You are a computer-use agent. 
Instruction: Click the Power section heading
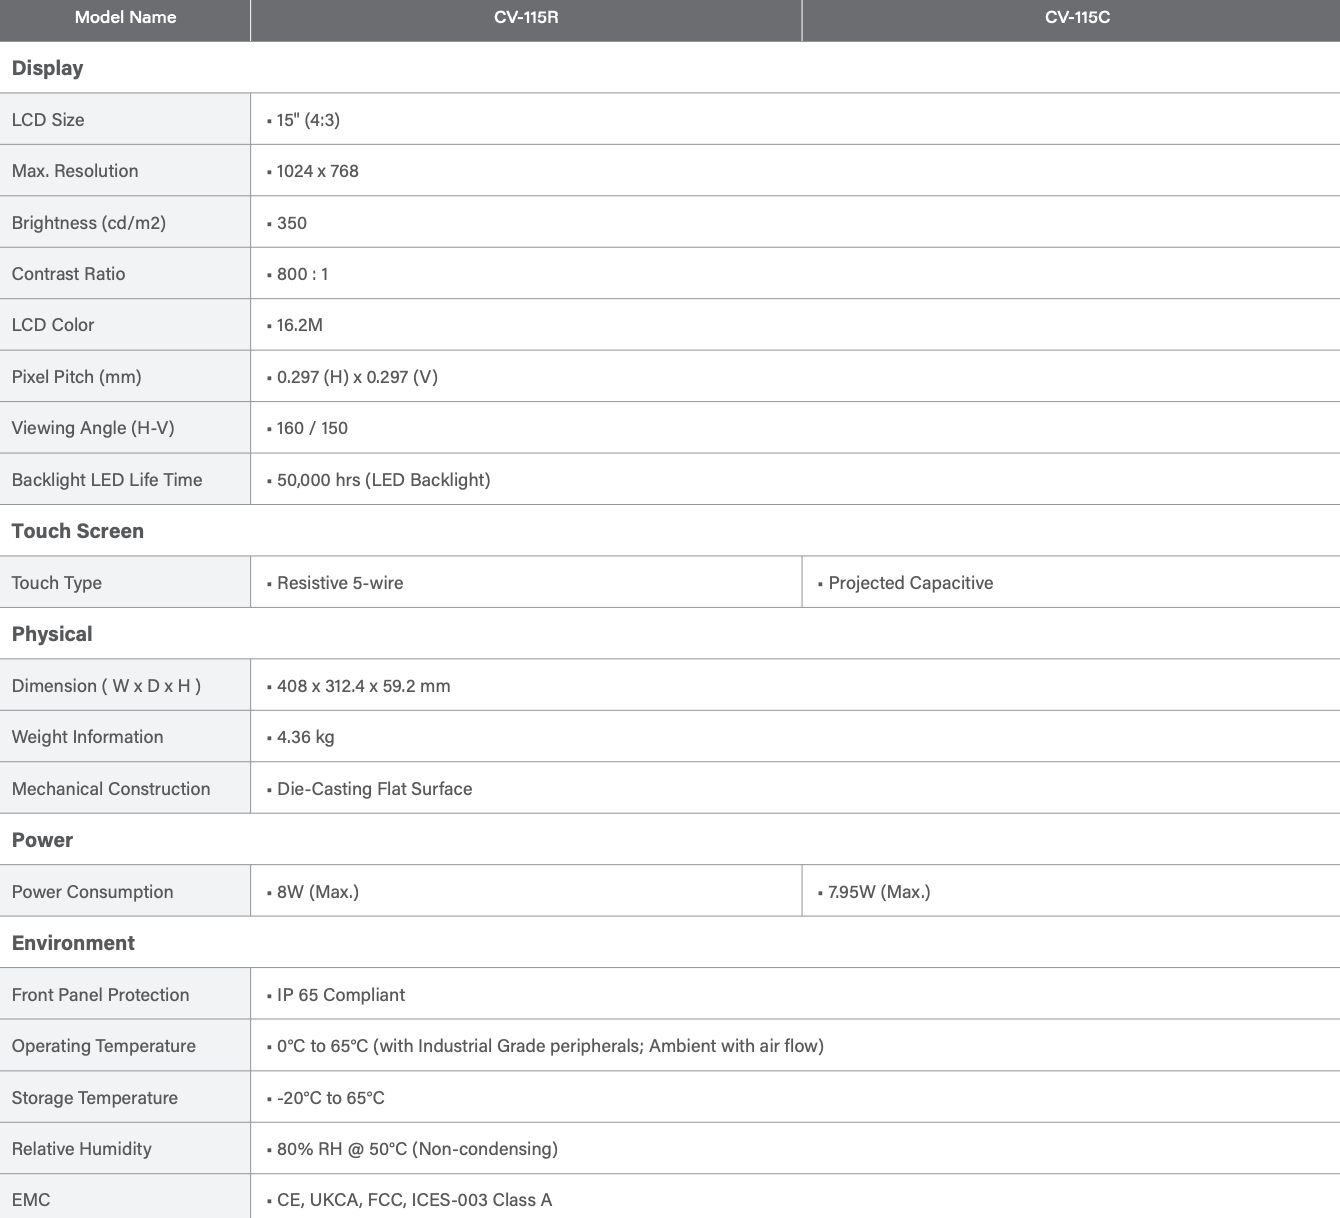click(43, 840)
